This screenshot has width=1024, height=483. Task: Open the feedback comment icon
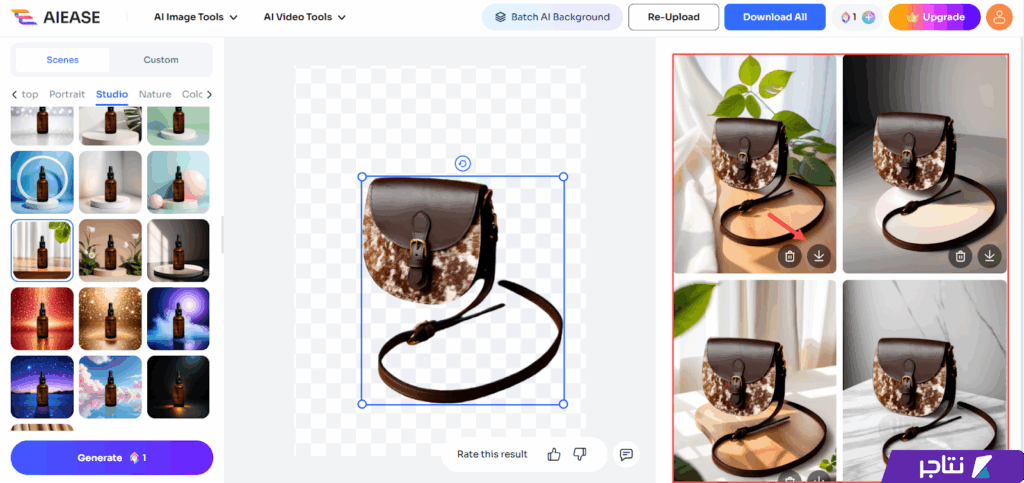pos(626,454)
